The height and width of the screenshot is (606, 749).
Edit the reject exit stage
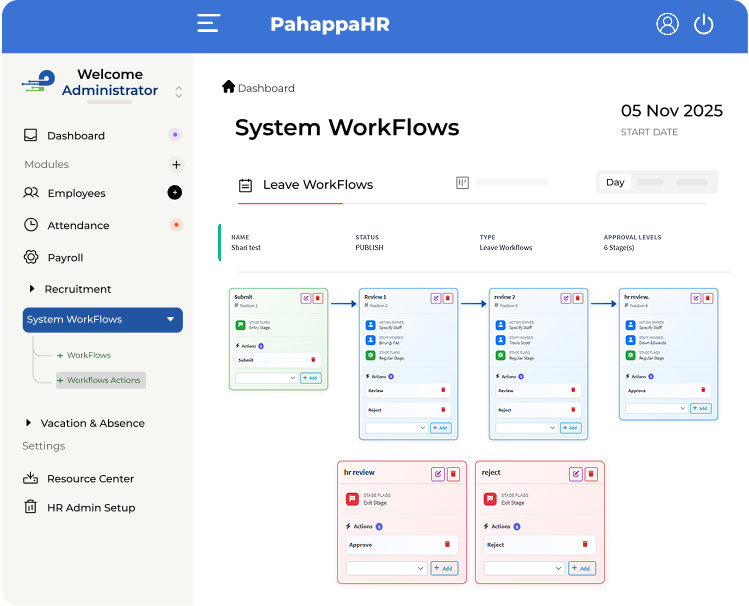pos(576,473)
